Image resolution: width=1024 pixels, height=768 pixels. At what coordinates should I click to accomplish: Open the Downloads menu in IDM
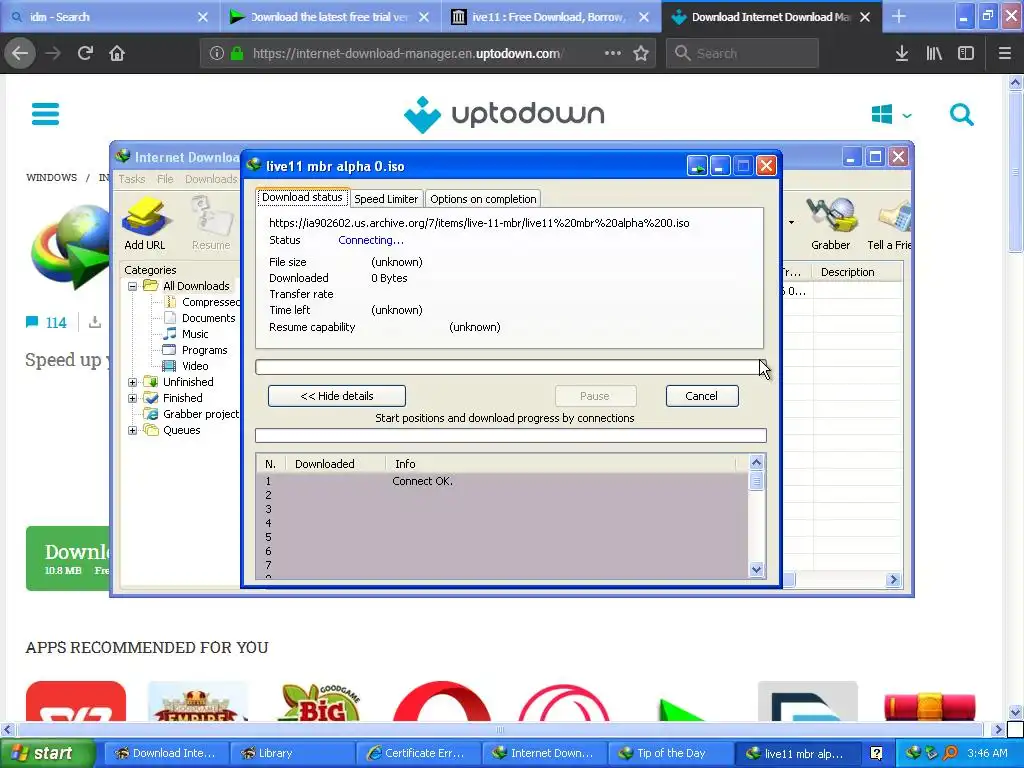click(x=210, y=179)
